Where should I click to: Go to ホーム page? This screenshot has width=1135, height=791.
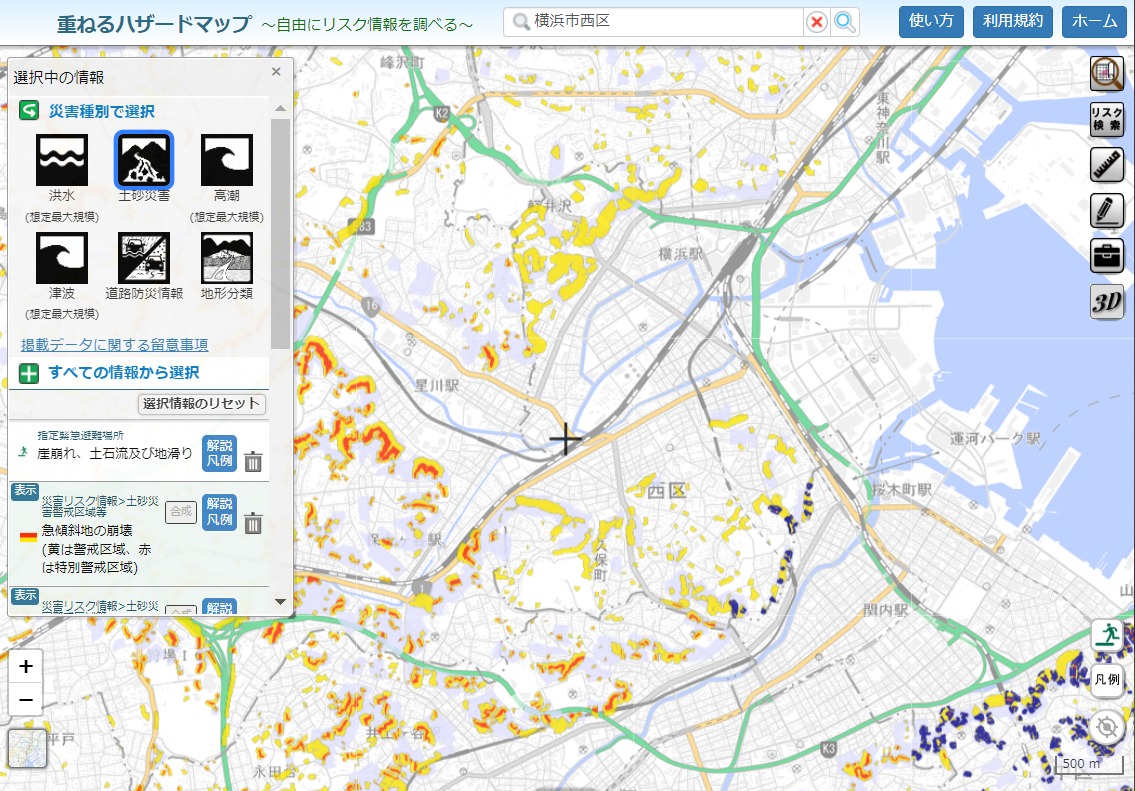click(1094, 21)
